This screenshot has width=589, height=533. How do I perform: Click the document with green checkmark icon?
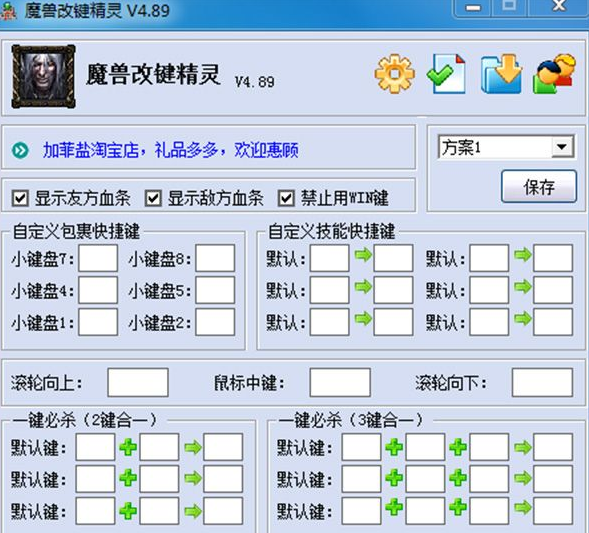coord(447,74)
